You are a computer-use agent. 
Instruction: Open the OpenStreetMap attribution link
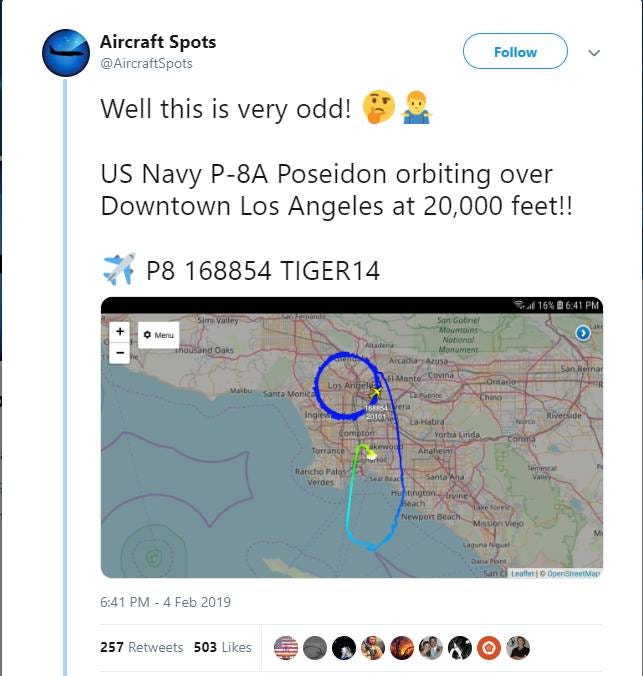tap(572, 573)
